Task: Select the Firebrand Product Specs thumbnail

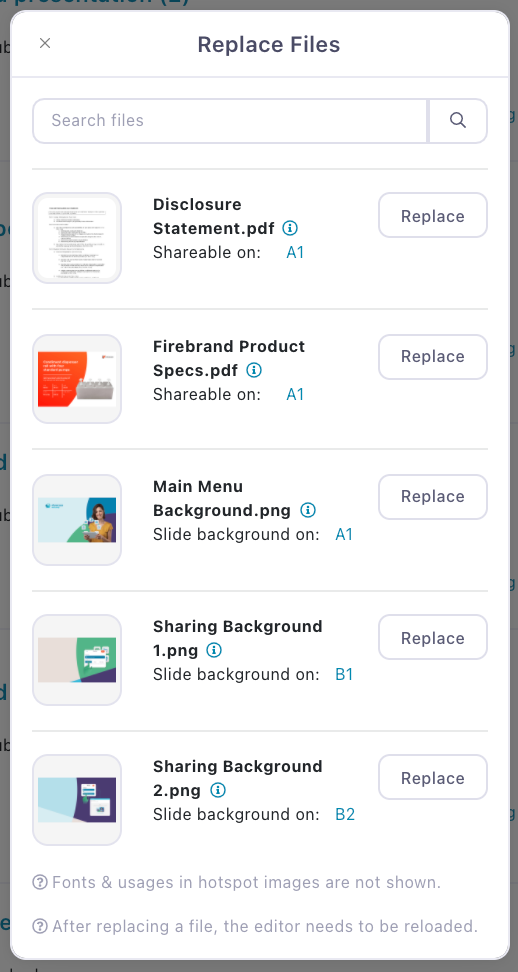Action: pos(77,379)
